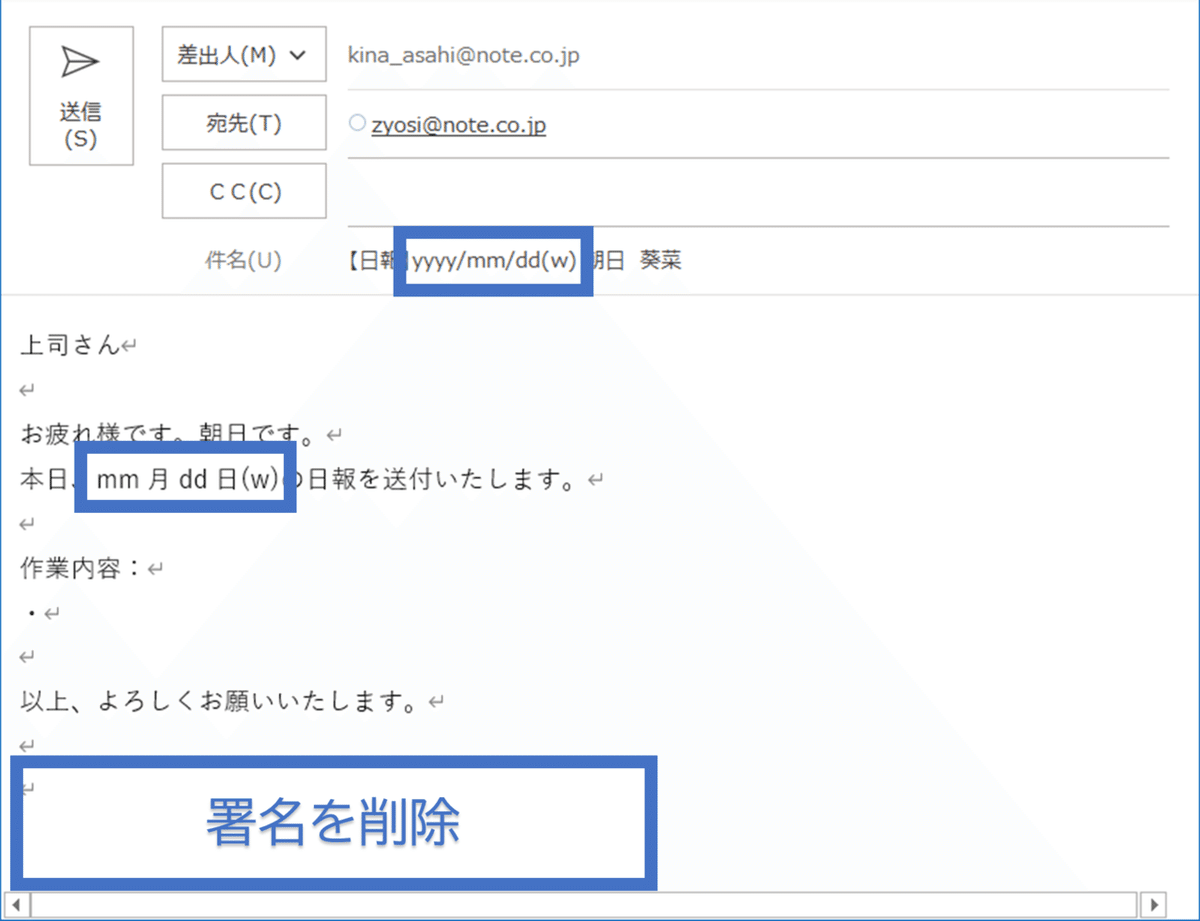1200x921 pixels.
Task: Click the bullet line under 作業内容
Action: click(32, 612)
